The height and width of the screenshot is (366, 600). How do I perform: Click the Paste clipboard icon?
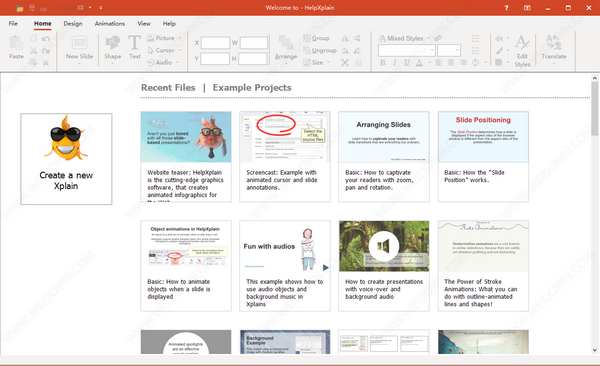16,43
